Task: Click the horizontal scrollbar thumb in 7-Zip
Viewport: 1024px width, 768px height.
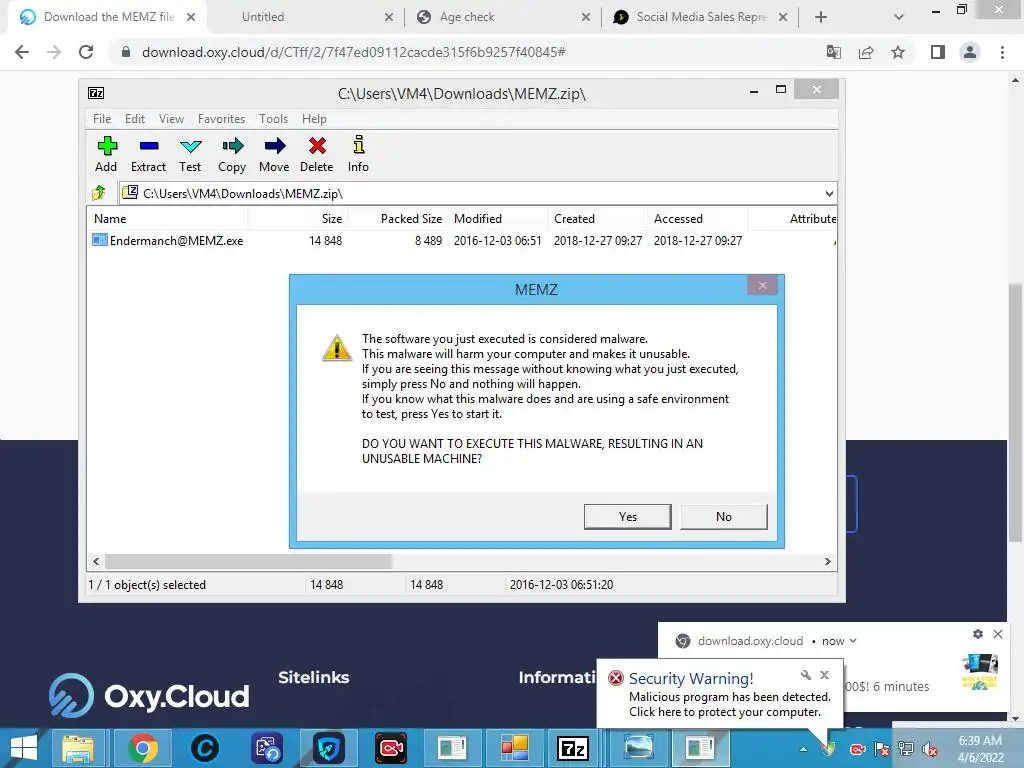Action: [x=248, y=561]
